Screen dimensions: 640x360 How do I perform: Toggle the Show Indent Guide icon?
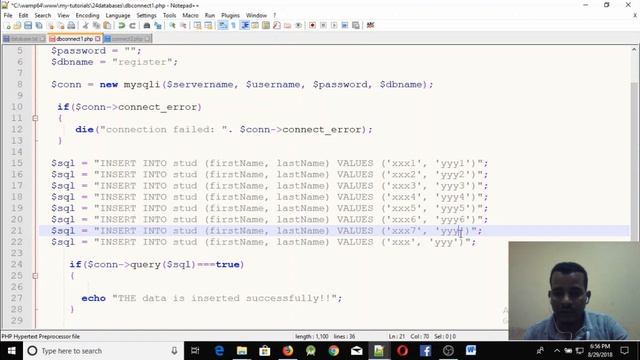pos(244,25)
